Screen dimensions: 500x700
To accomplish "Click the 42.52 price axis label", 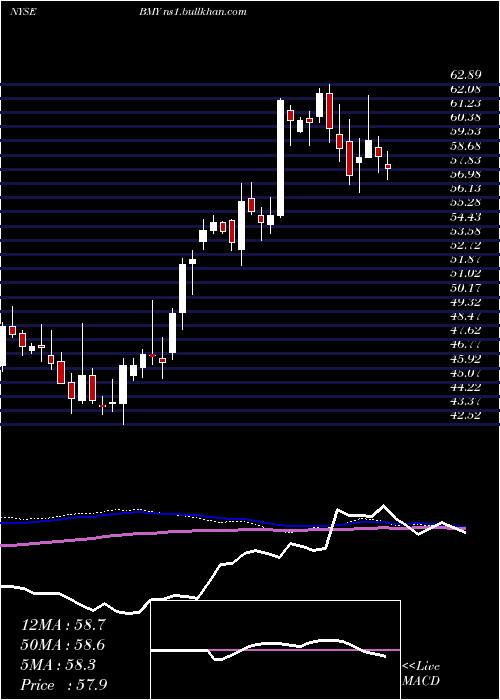I will coord(465,416).
